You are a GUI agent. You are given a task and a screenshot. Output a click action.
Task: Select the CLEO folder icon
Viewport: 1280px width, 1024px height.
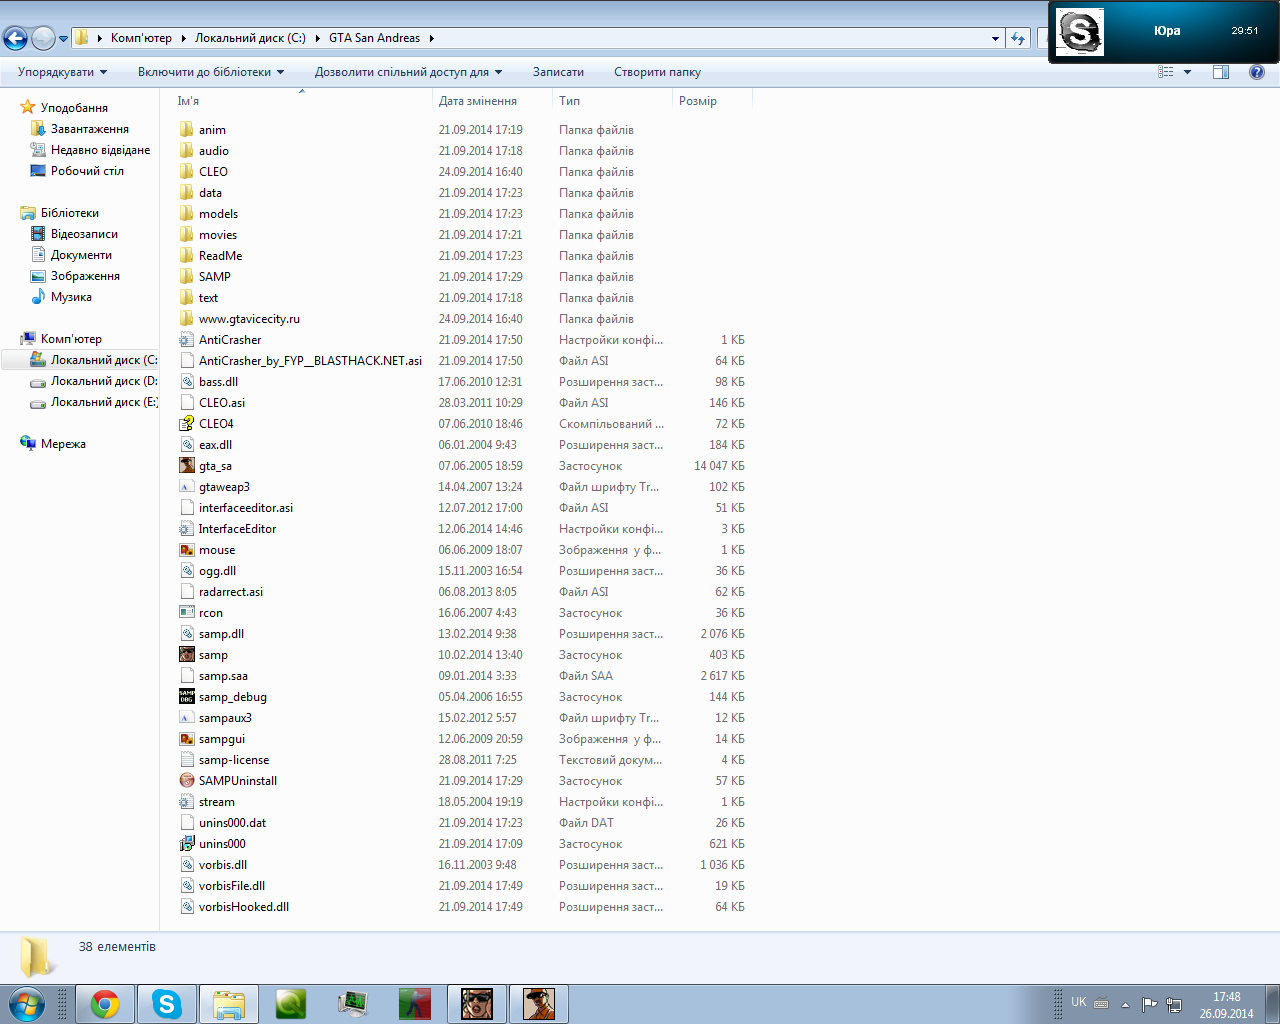[x=187, y=172]
